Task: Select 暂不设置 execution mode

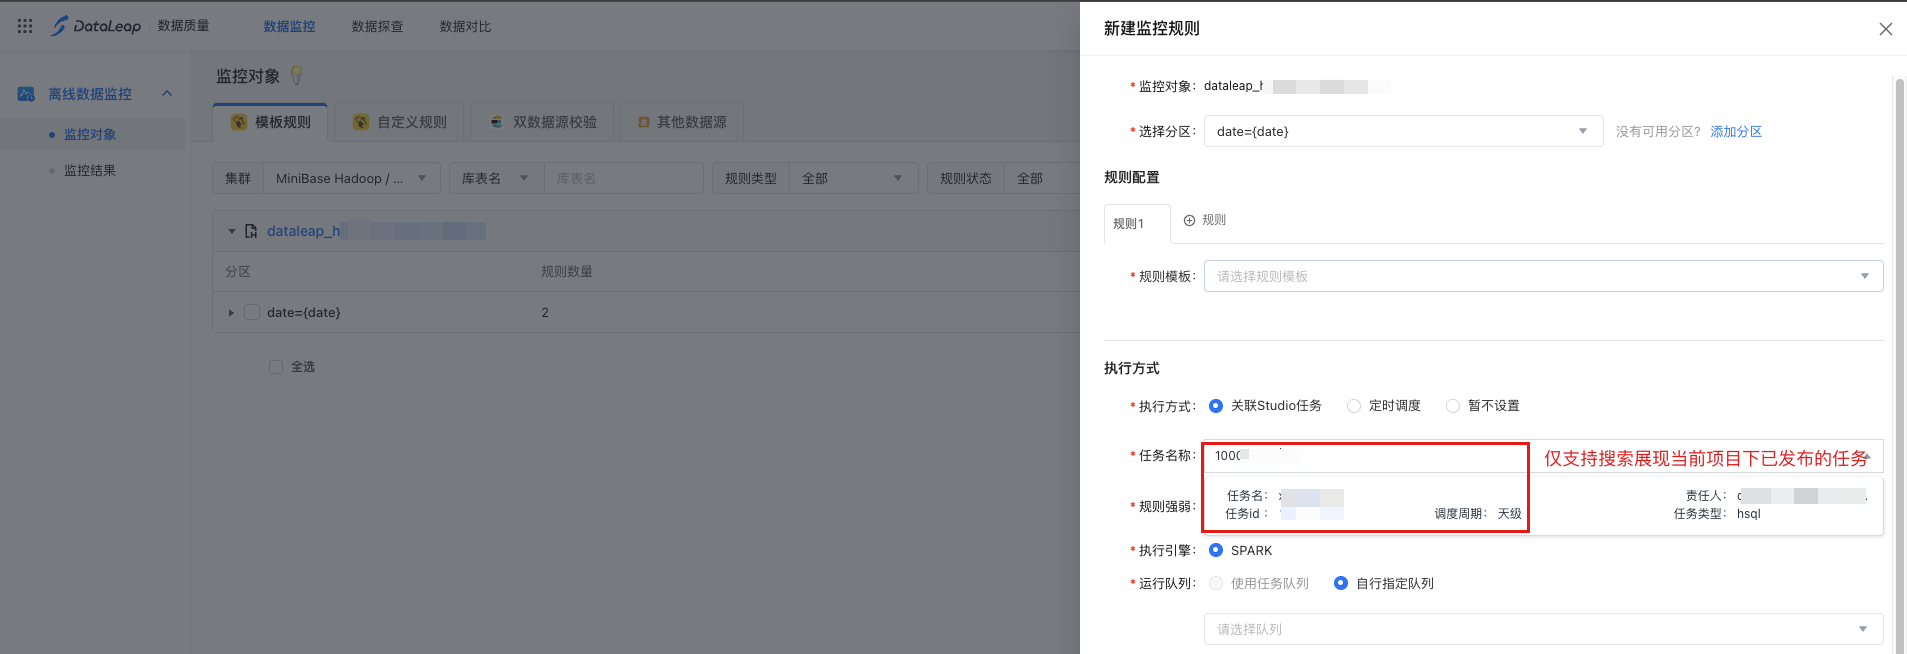Action: pyautogui.click(x=1453, y=406)
